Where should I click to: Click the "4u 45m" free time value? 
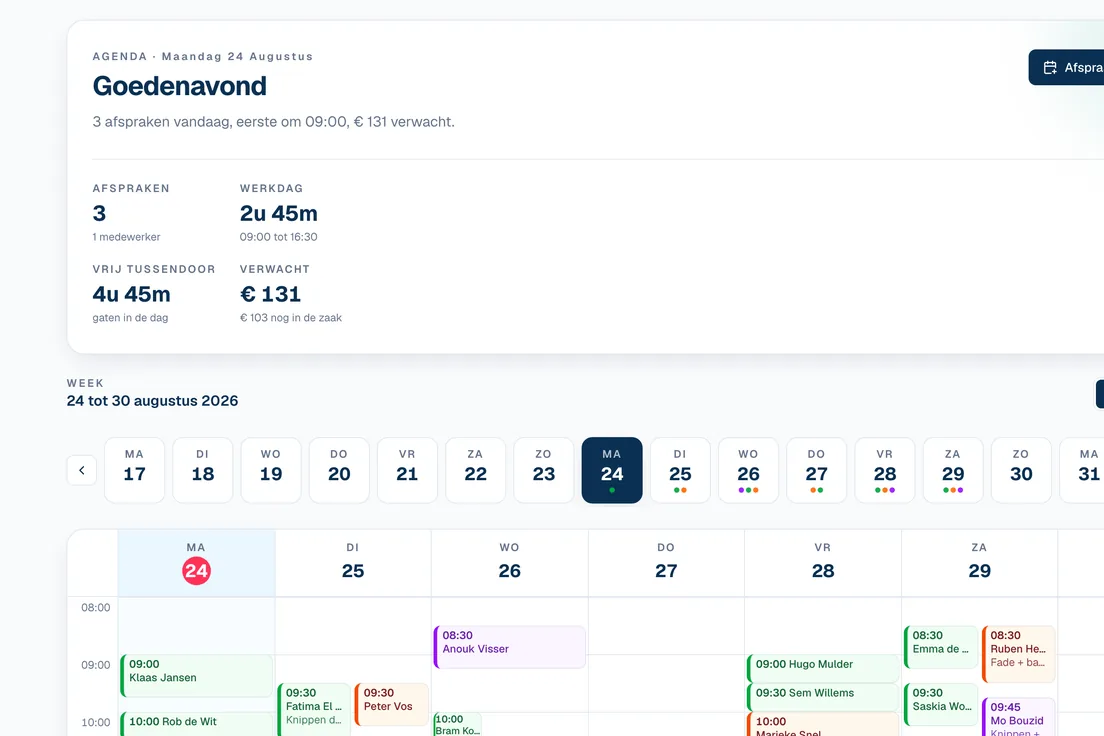(132, 294)
